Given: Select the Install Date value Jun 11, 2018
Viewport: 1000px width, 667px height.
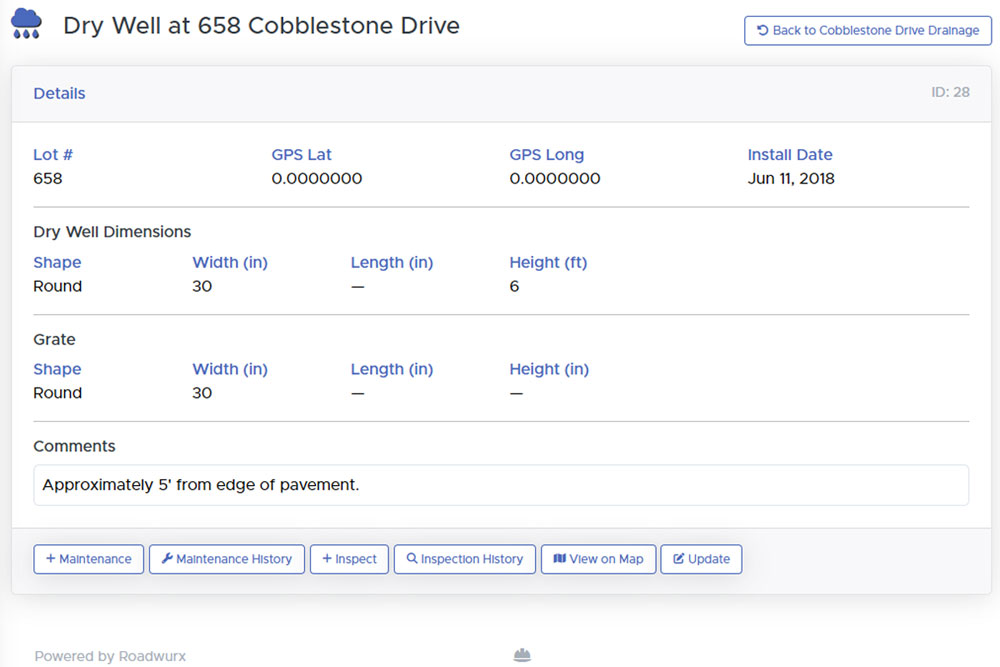Looking at the screenshot, I should [790, 179].
